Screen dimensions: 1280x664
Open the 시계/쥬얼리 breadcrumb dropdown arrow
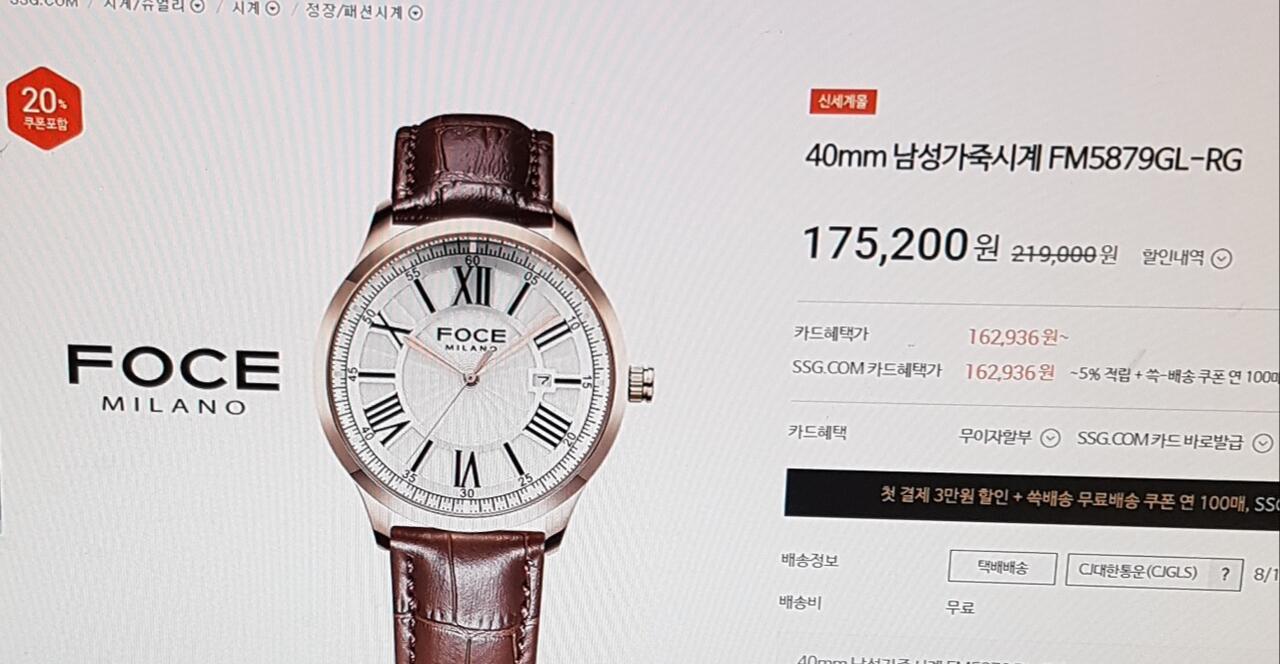[197, 7]
